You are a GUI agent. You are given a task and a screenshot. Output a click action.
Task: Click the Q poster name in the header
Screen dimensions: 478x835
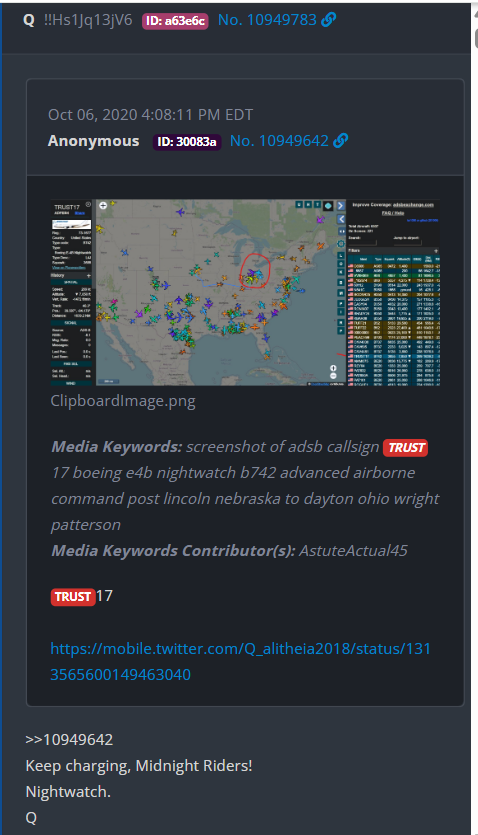point(29,20)
